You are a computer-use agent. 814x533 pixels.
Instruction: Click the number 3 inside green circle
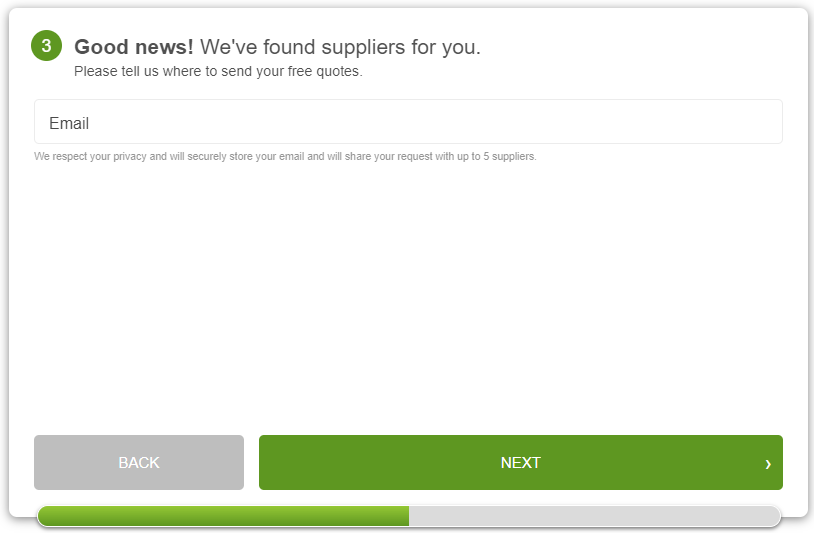pyautogui.click(x=46, y=46)
